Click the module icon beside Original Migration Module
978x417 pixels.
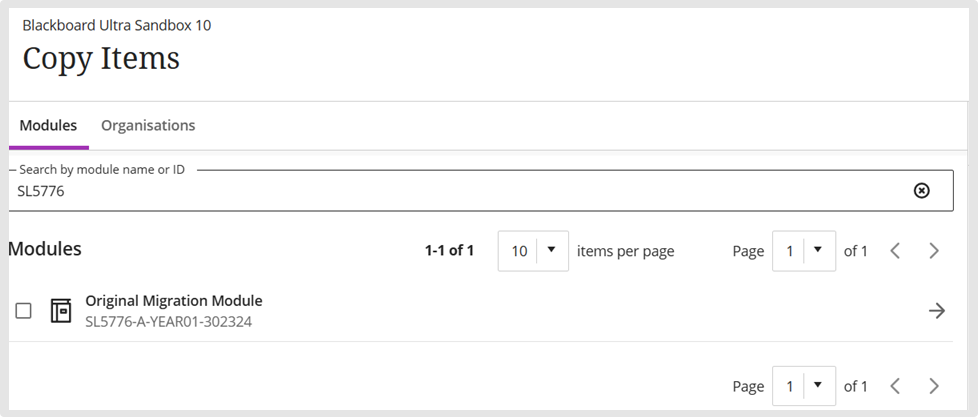(61, 310)
